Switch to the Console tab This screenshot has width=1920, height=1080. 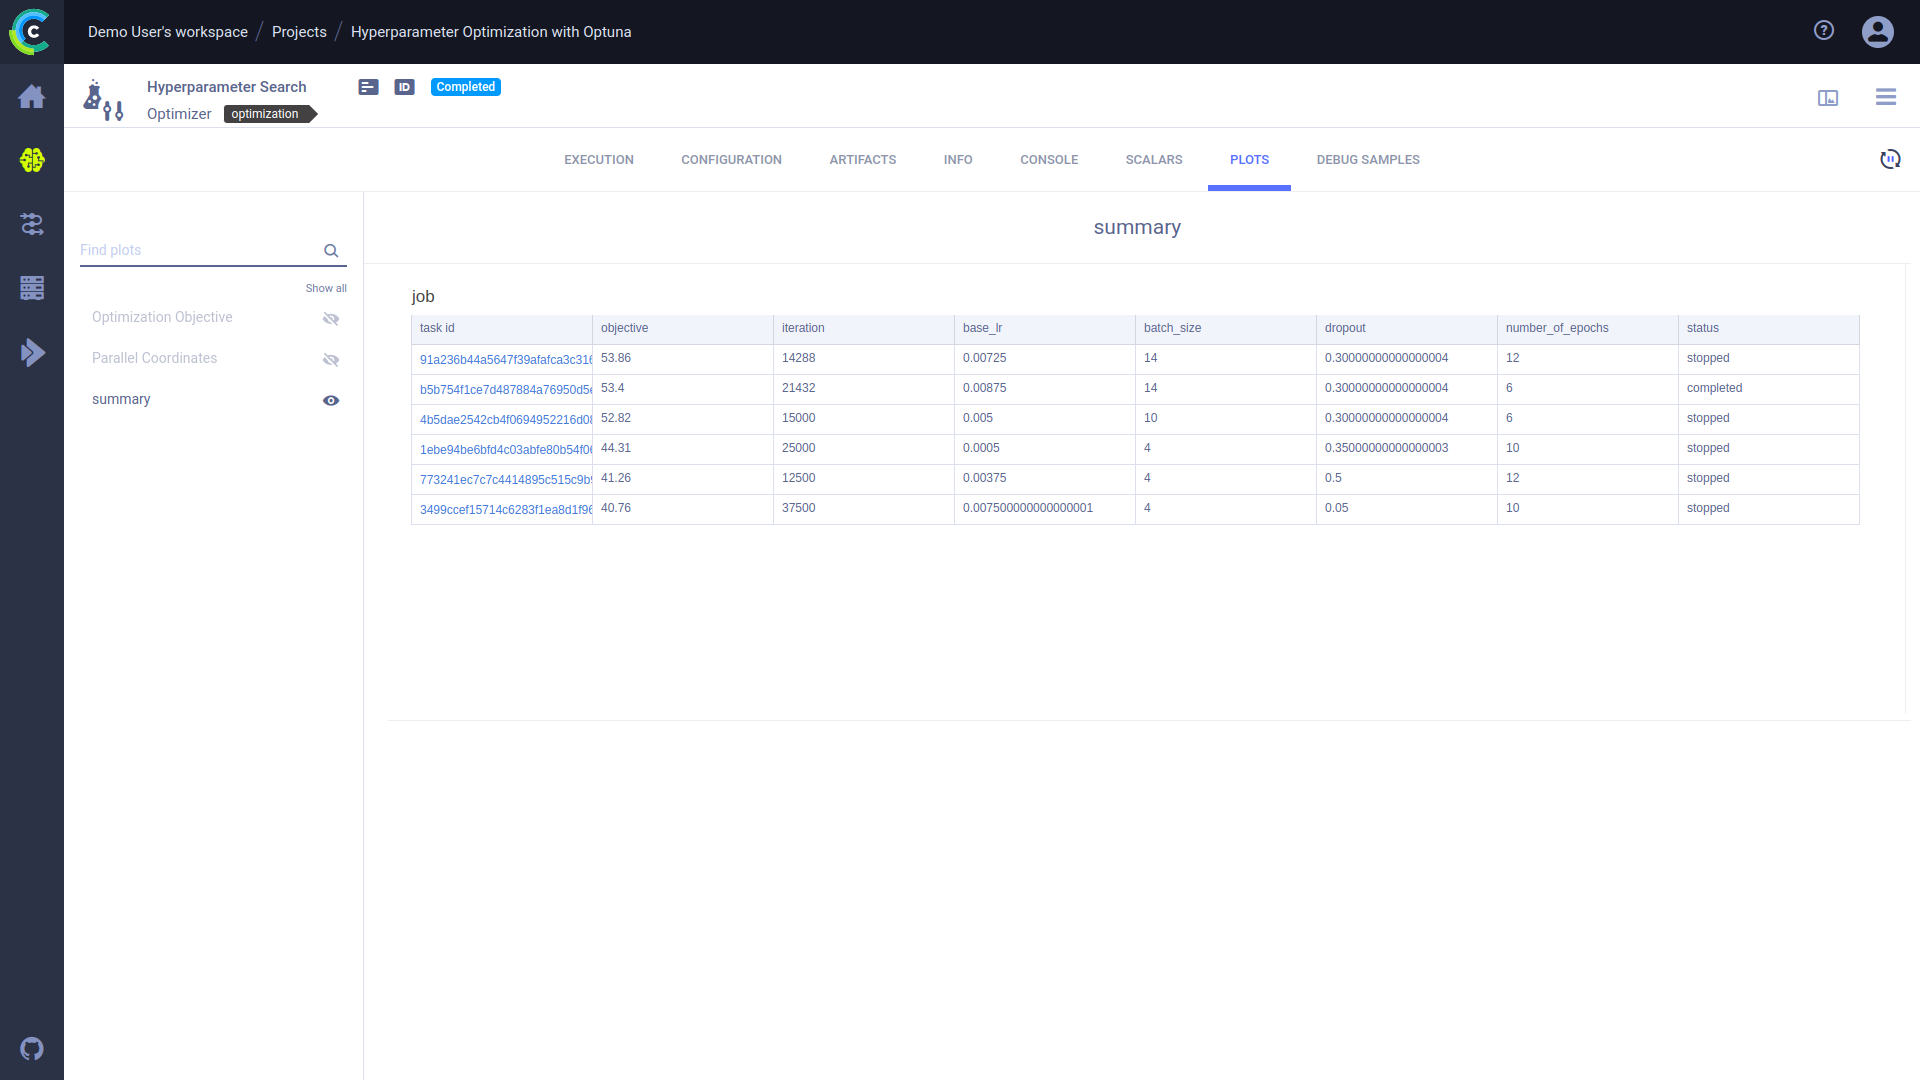[x=1049, y=160]
